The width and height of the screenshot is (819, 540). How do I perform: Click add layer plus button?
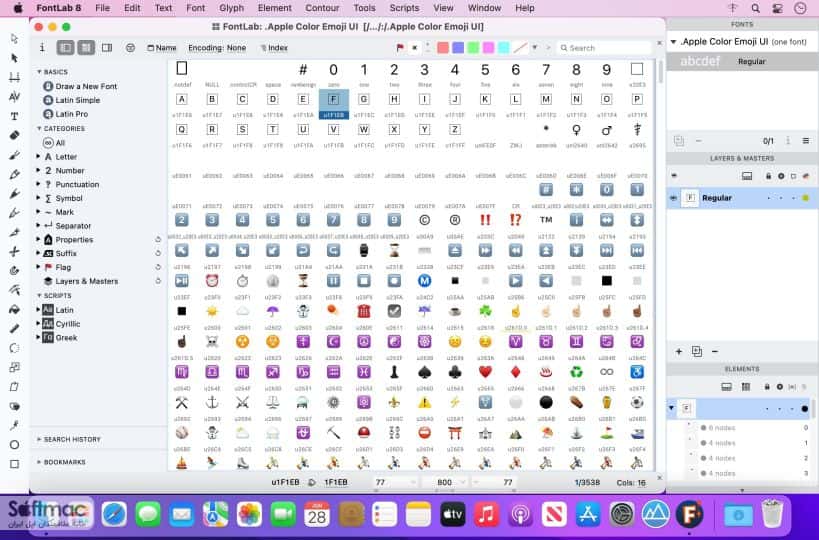[678, 351]
